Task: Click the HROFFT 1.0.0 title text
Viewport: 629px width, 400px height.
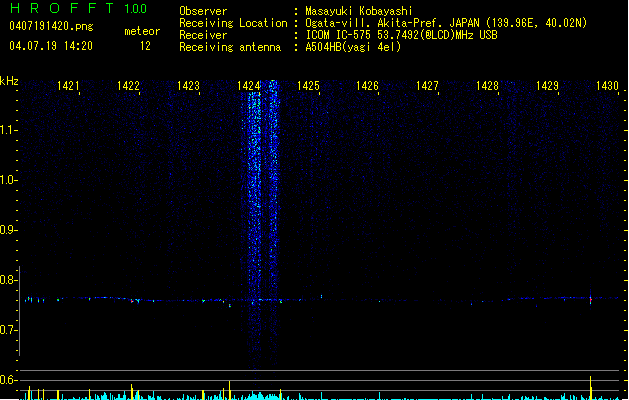Action: point(79,8)
